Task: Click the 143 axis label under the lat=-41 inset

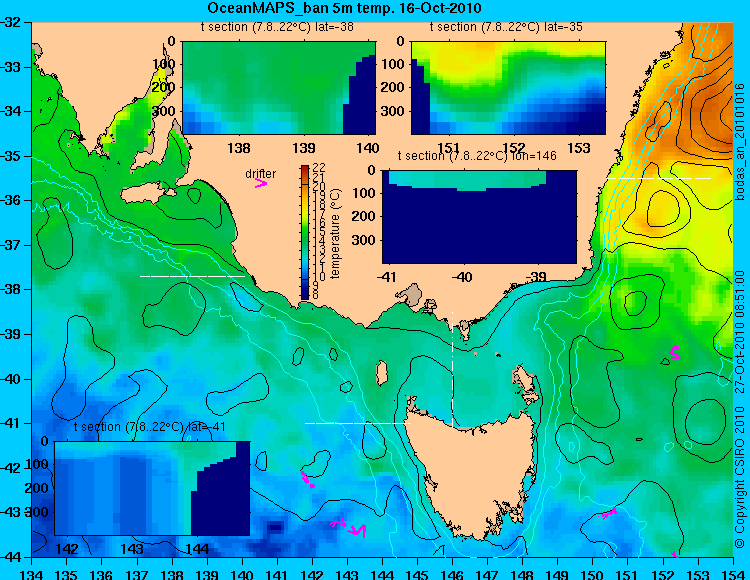Action: click(131, 548)
